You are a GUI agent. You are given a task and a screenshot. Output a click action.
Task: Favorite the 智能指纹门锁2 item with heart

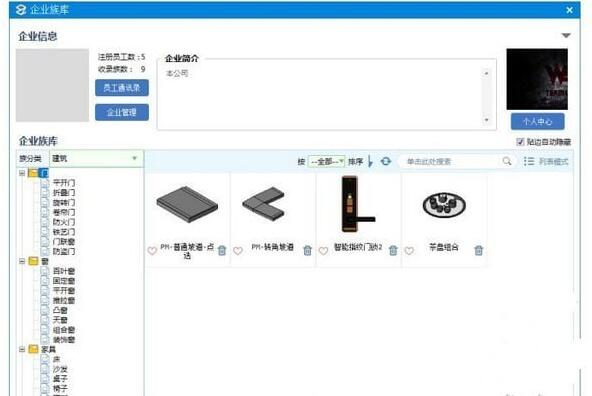[323, 251]
